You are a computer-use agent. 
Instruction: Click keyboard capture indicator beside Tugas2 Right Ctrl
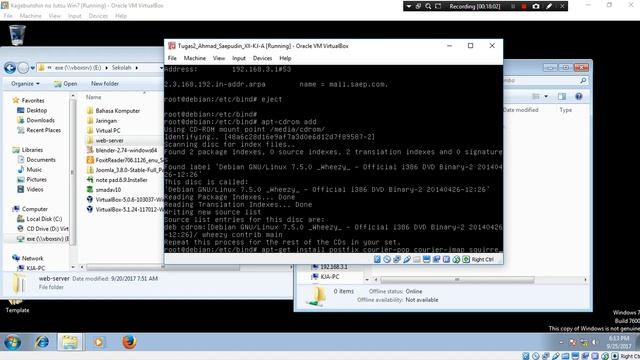pyautogui.click(x=466, y=259)
